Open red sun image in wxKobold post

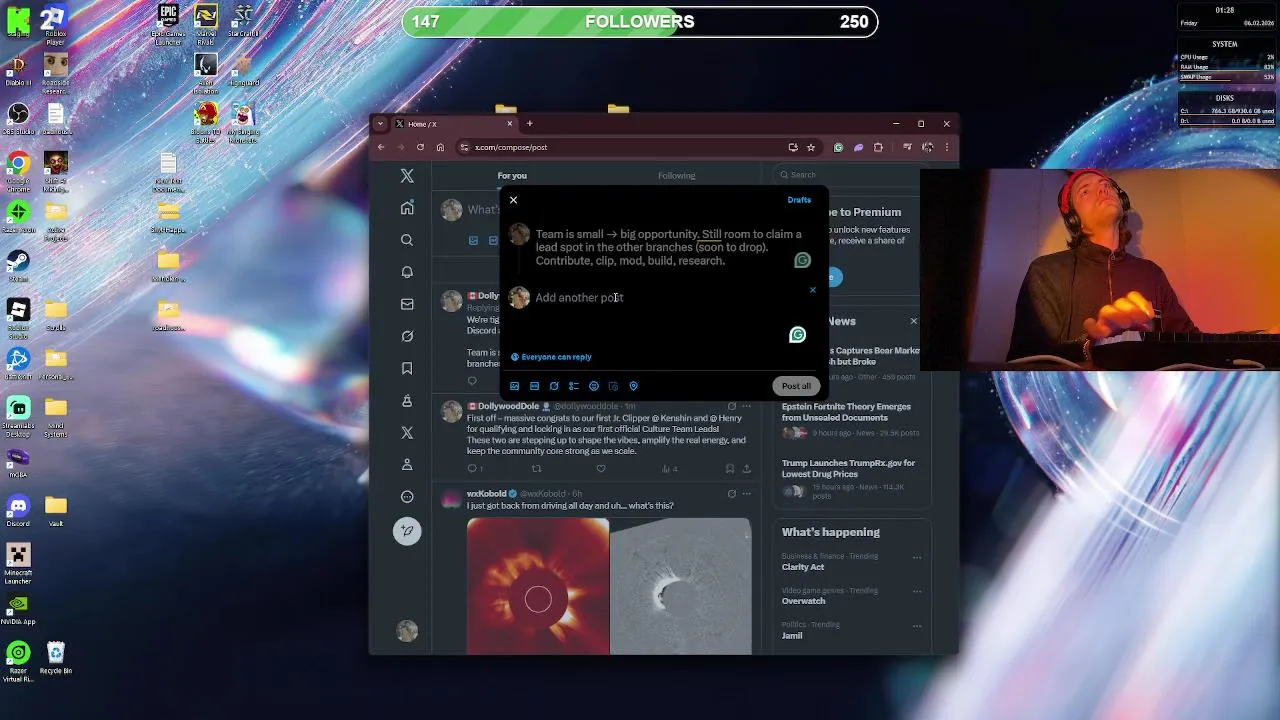click(538, 587)
